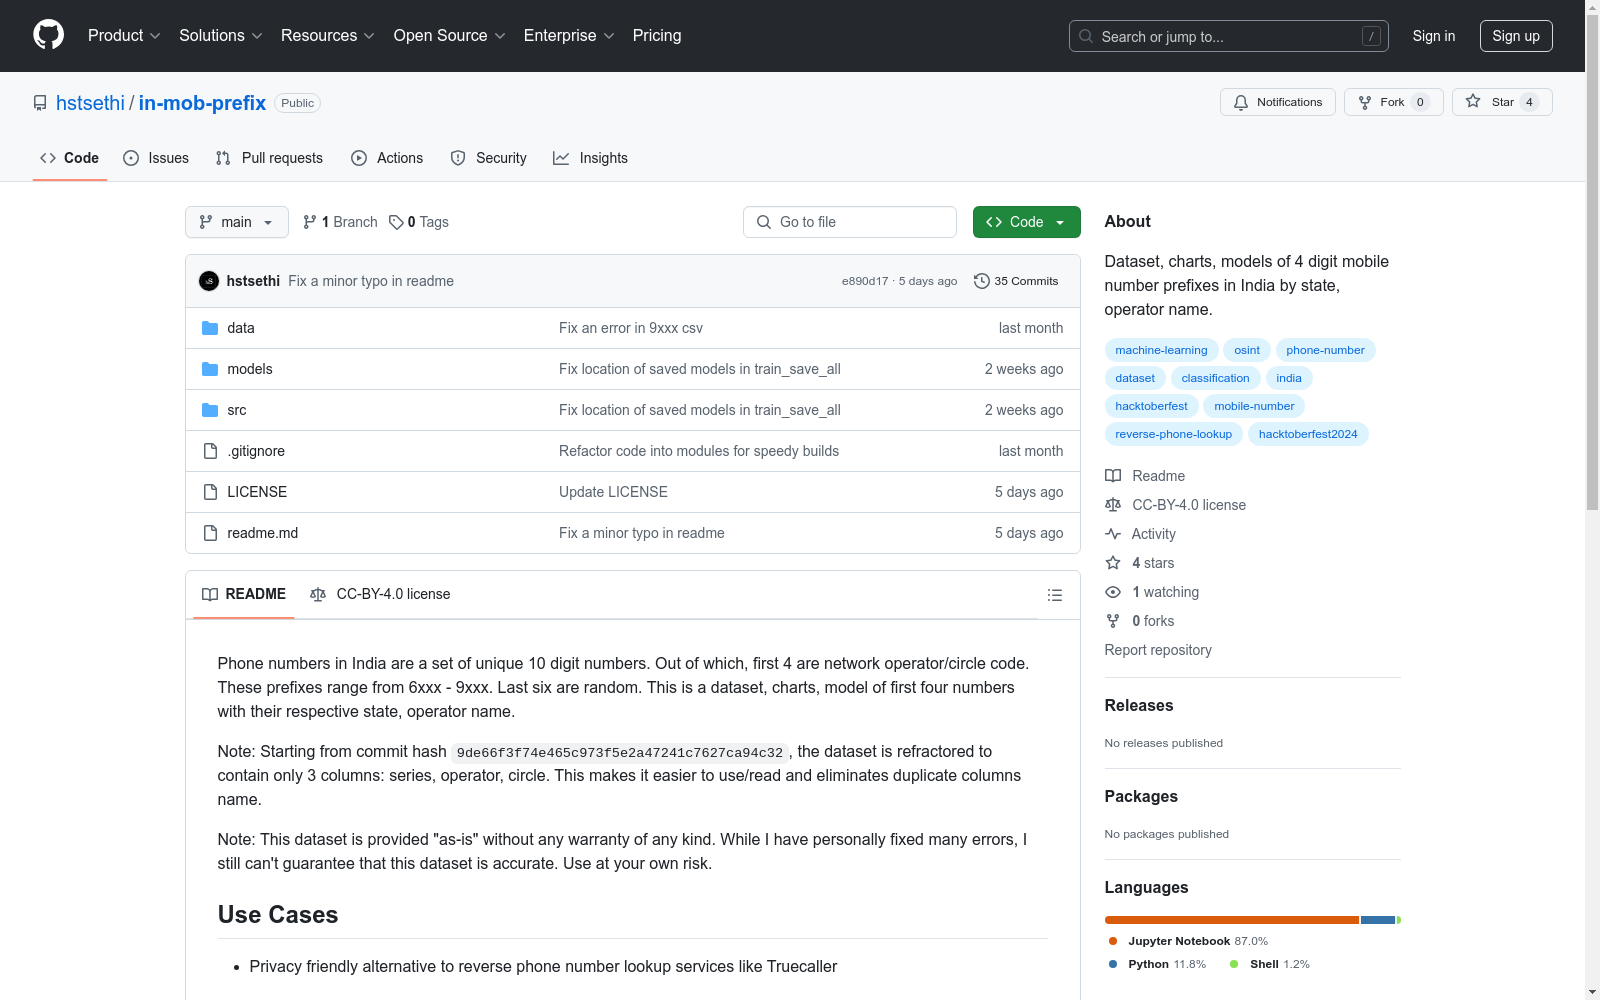Viewport: 1600px width, 1000px height.
Task: Switch to the CC-BY-4.0 license tab
Action: click(x=380, y=594)
